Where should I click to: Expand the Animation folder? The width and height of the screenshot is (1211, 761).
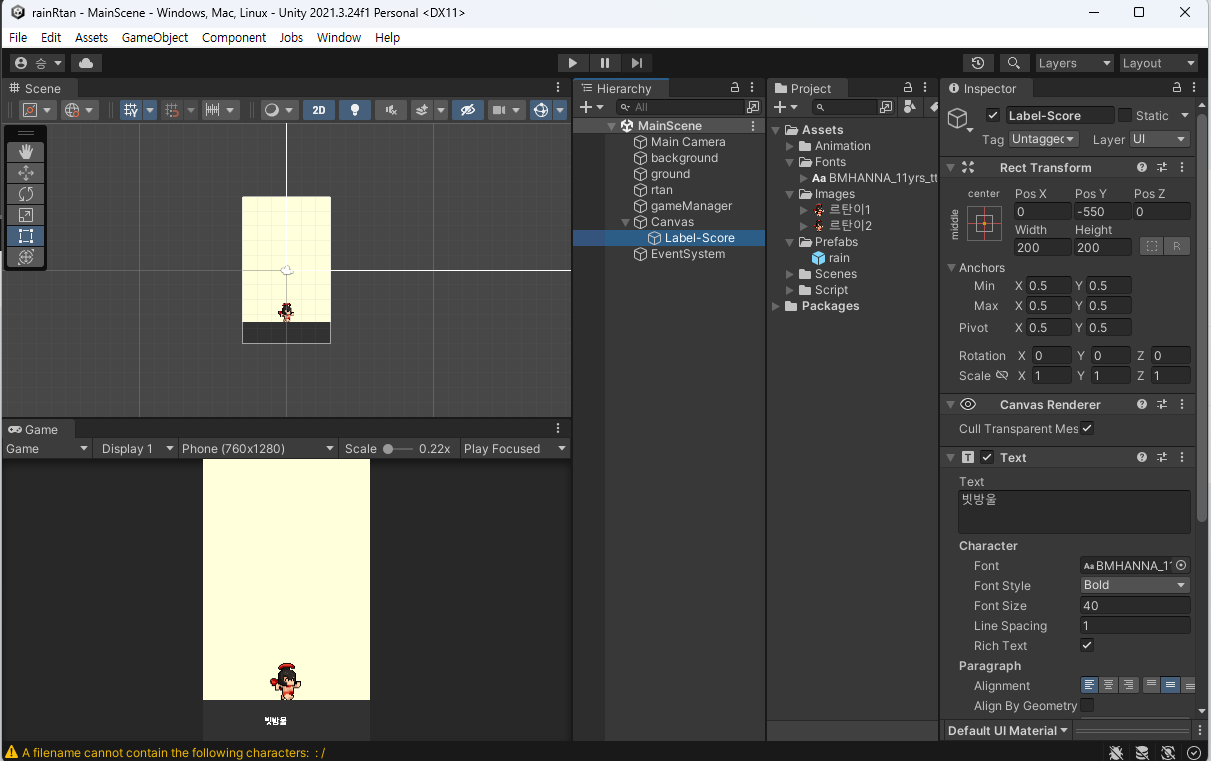point(790,146)
